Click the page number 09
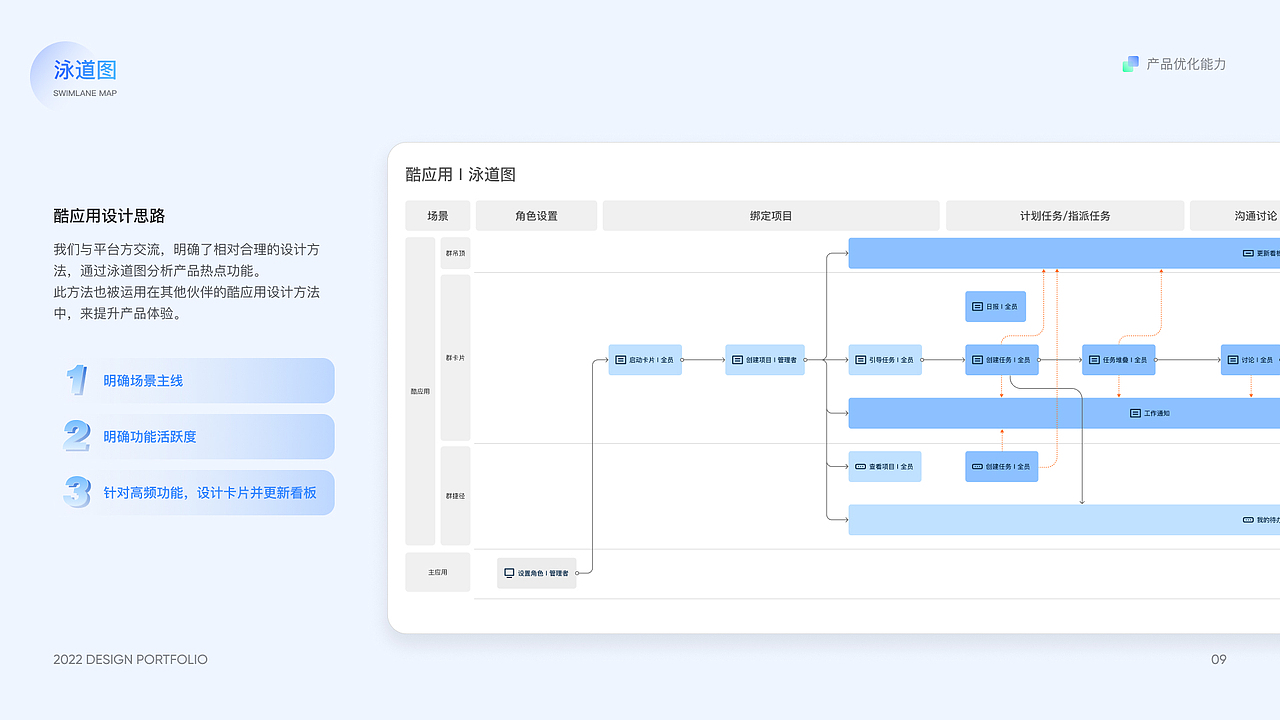Viewport: 1280px width, 720px height. (1218, 659)
